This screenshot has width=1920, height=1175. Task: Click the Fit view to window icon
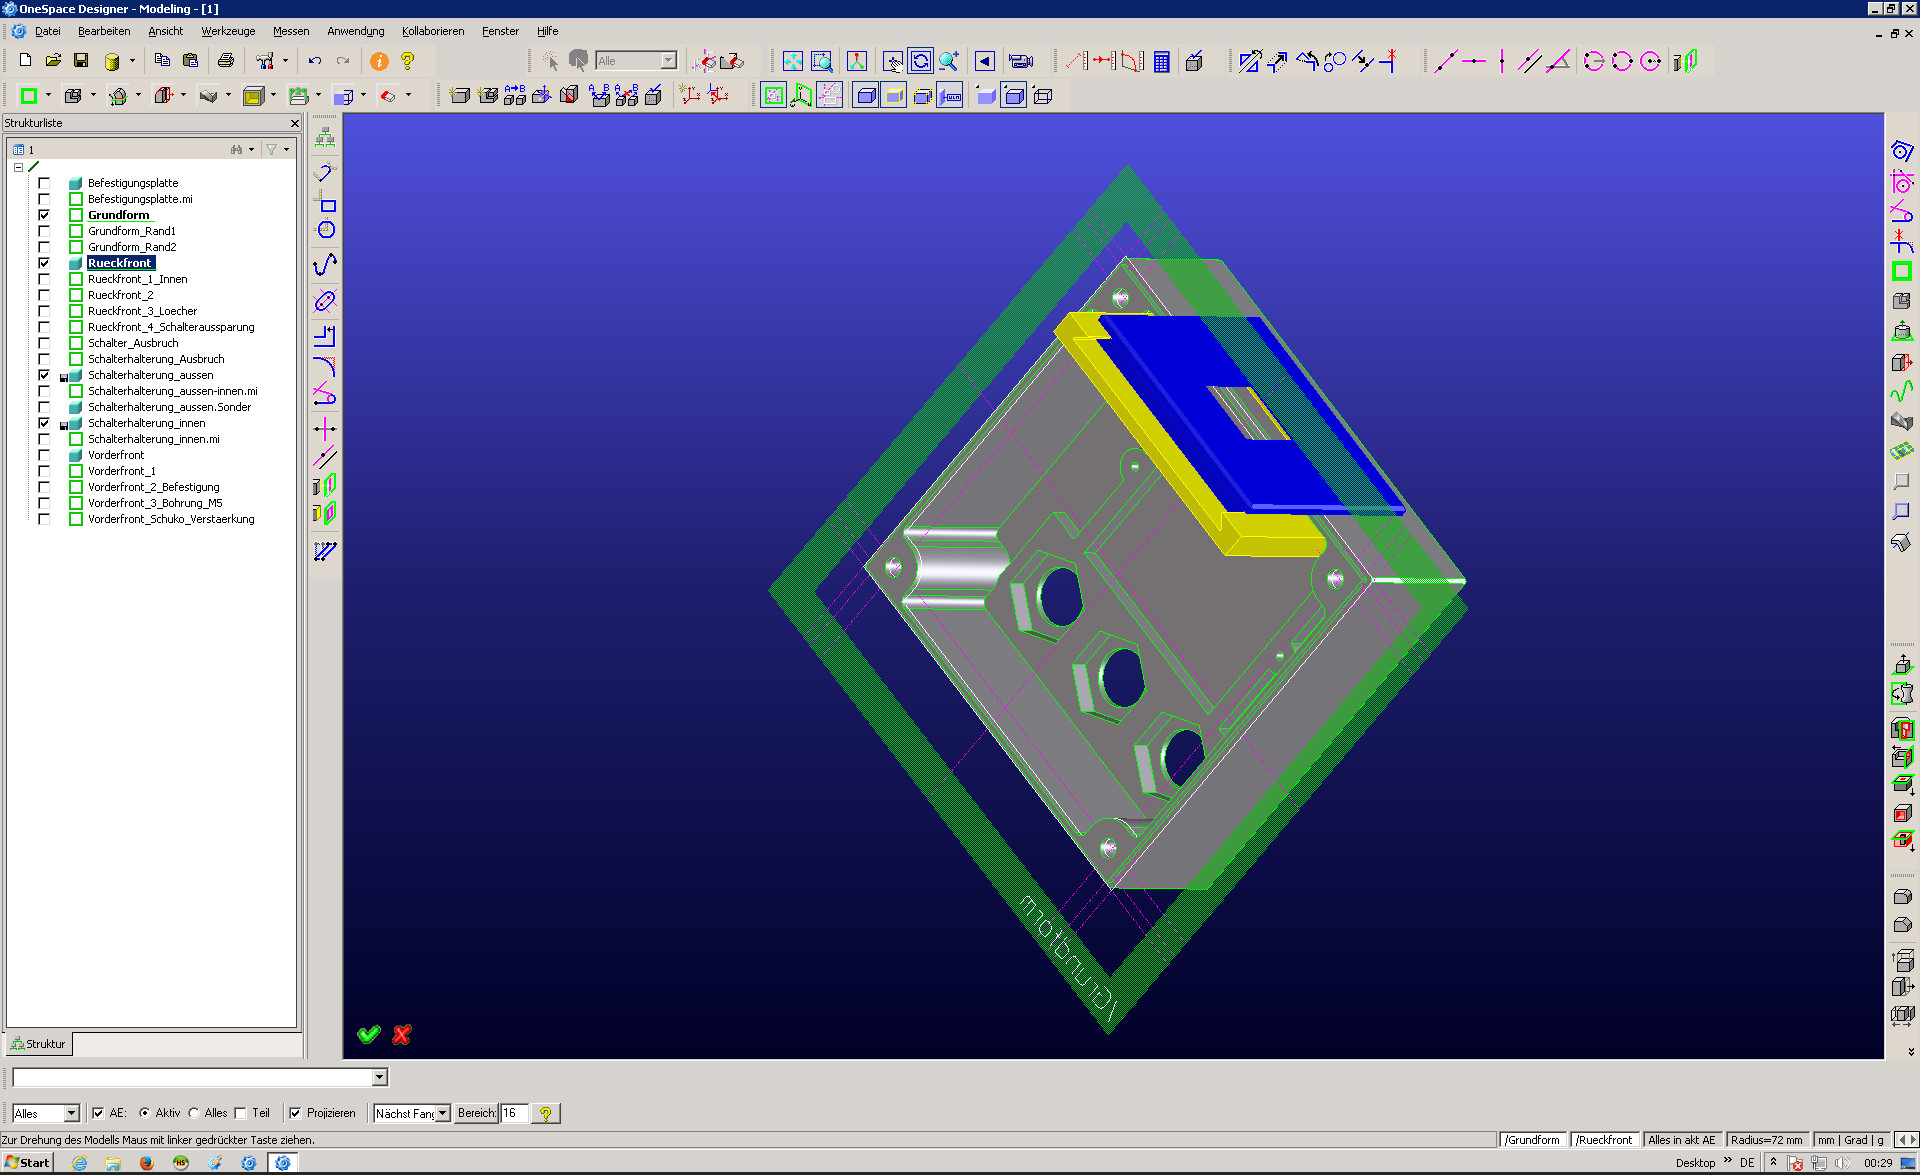(x=792, y=61)
